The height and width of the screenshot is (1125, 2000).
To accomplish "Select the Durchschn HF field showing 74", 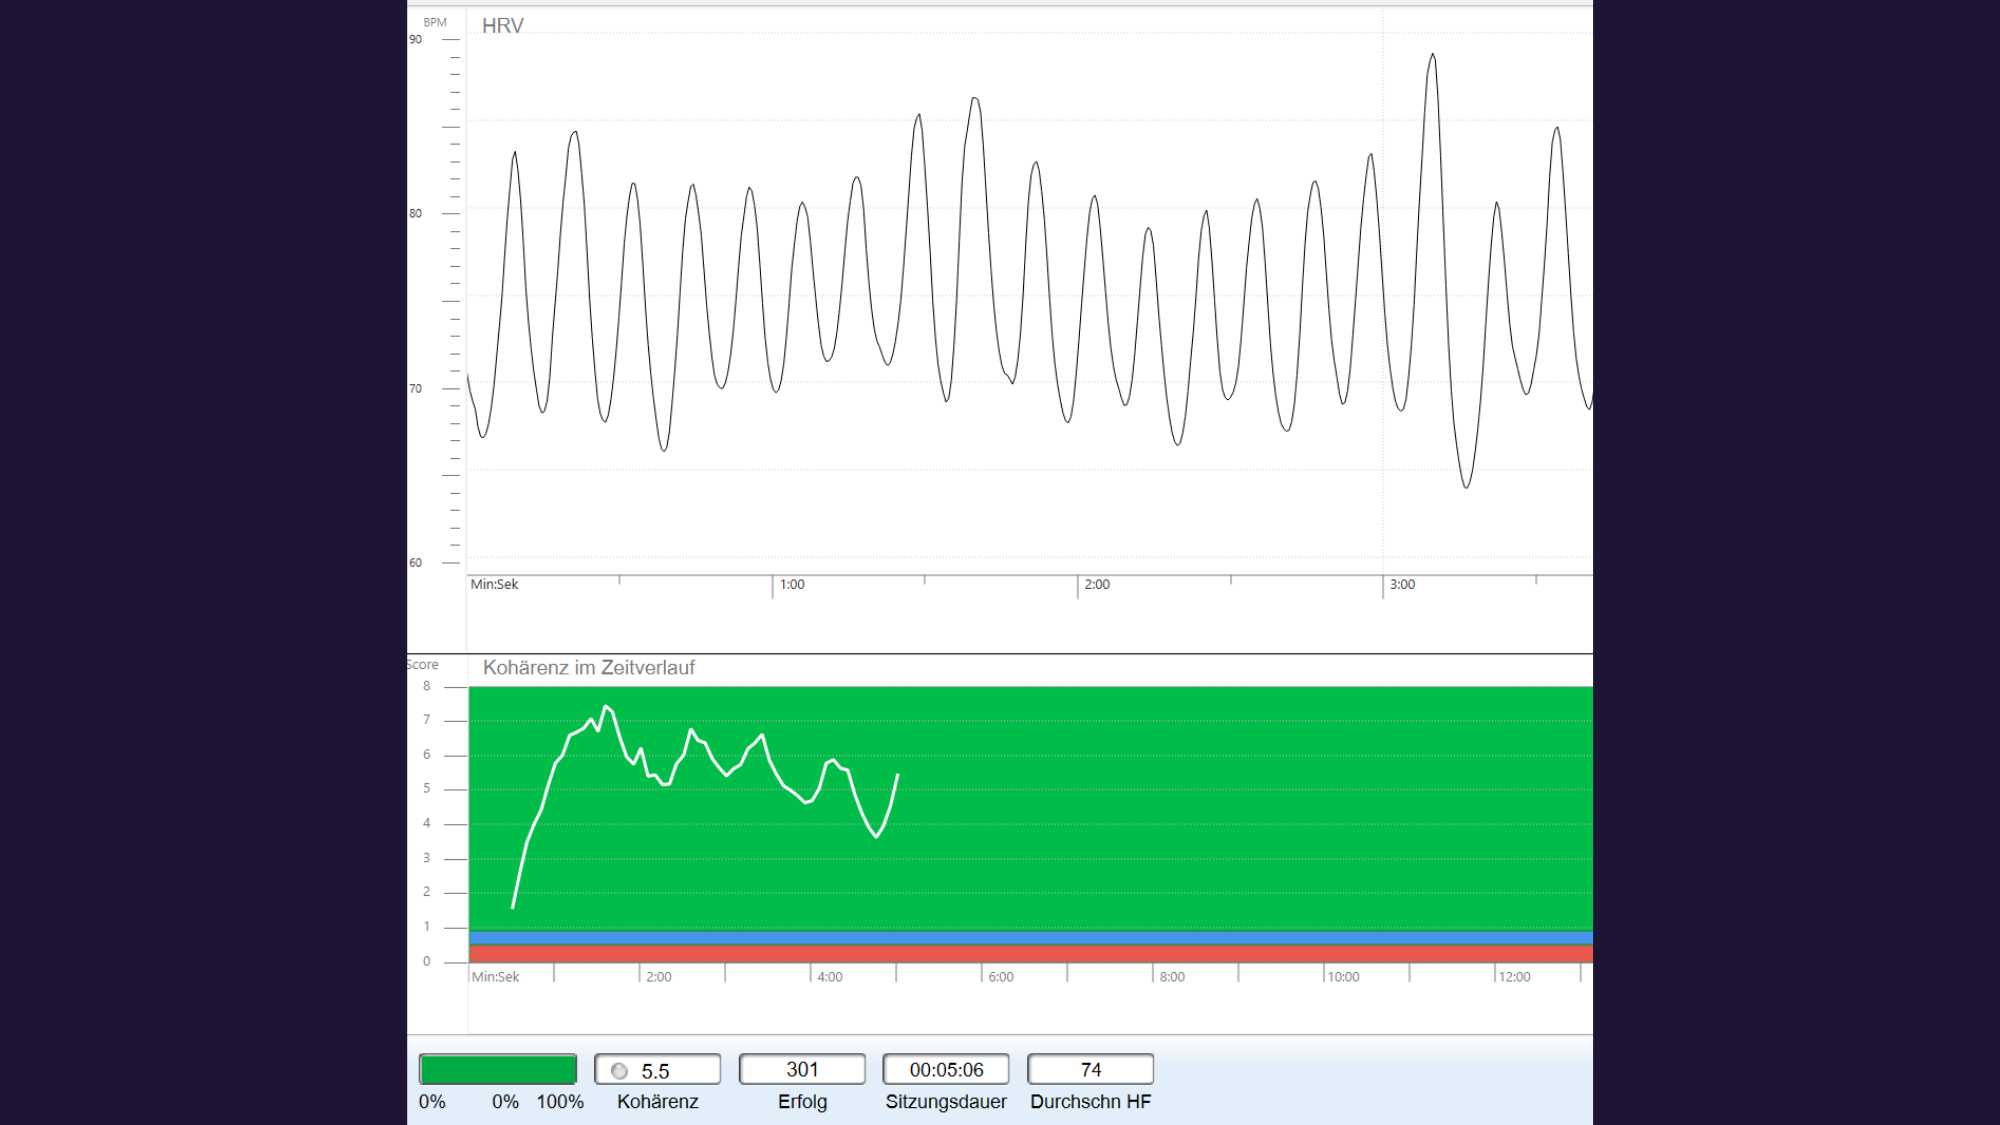I will 1090,1069.
